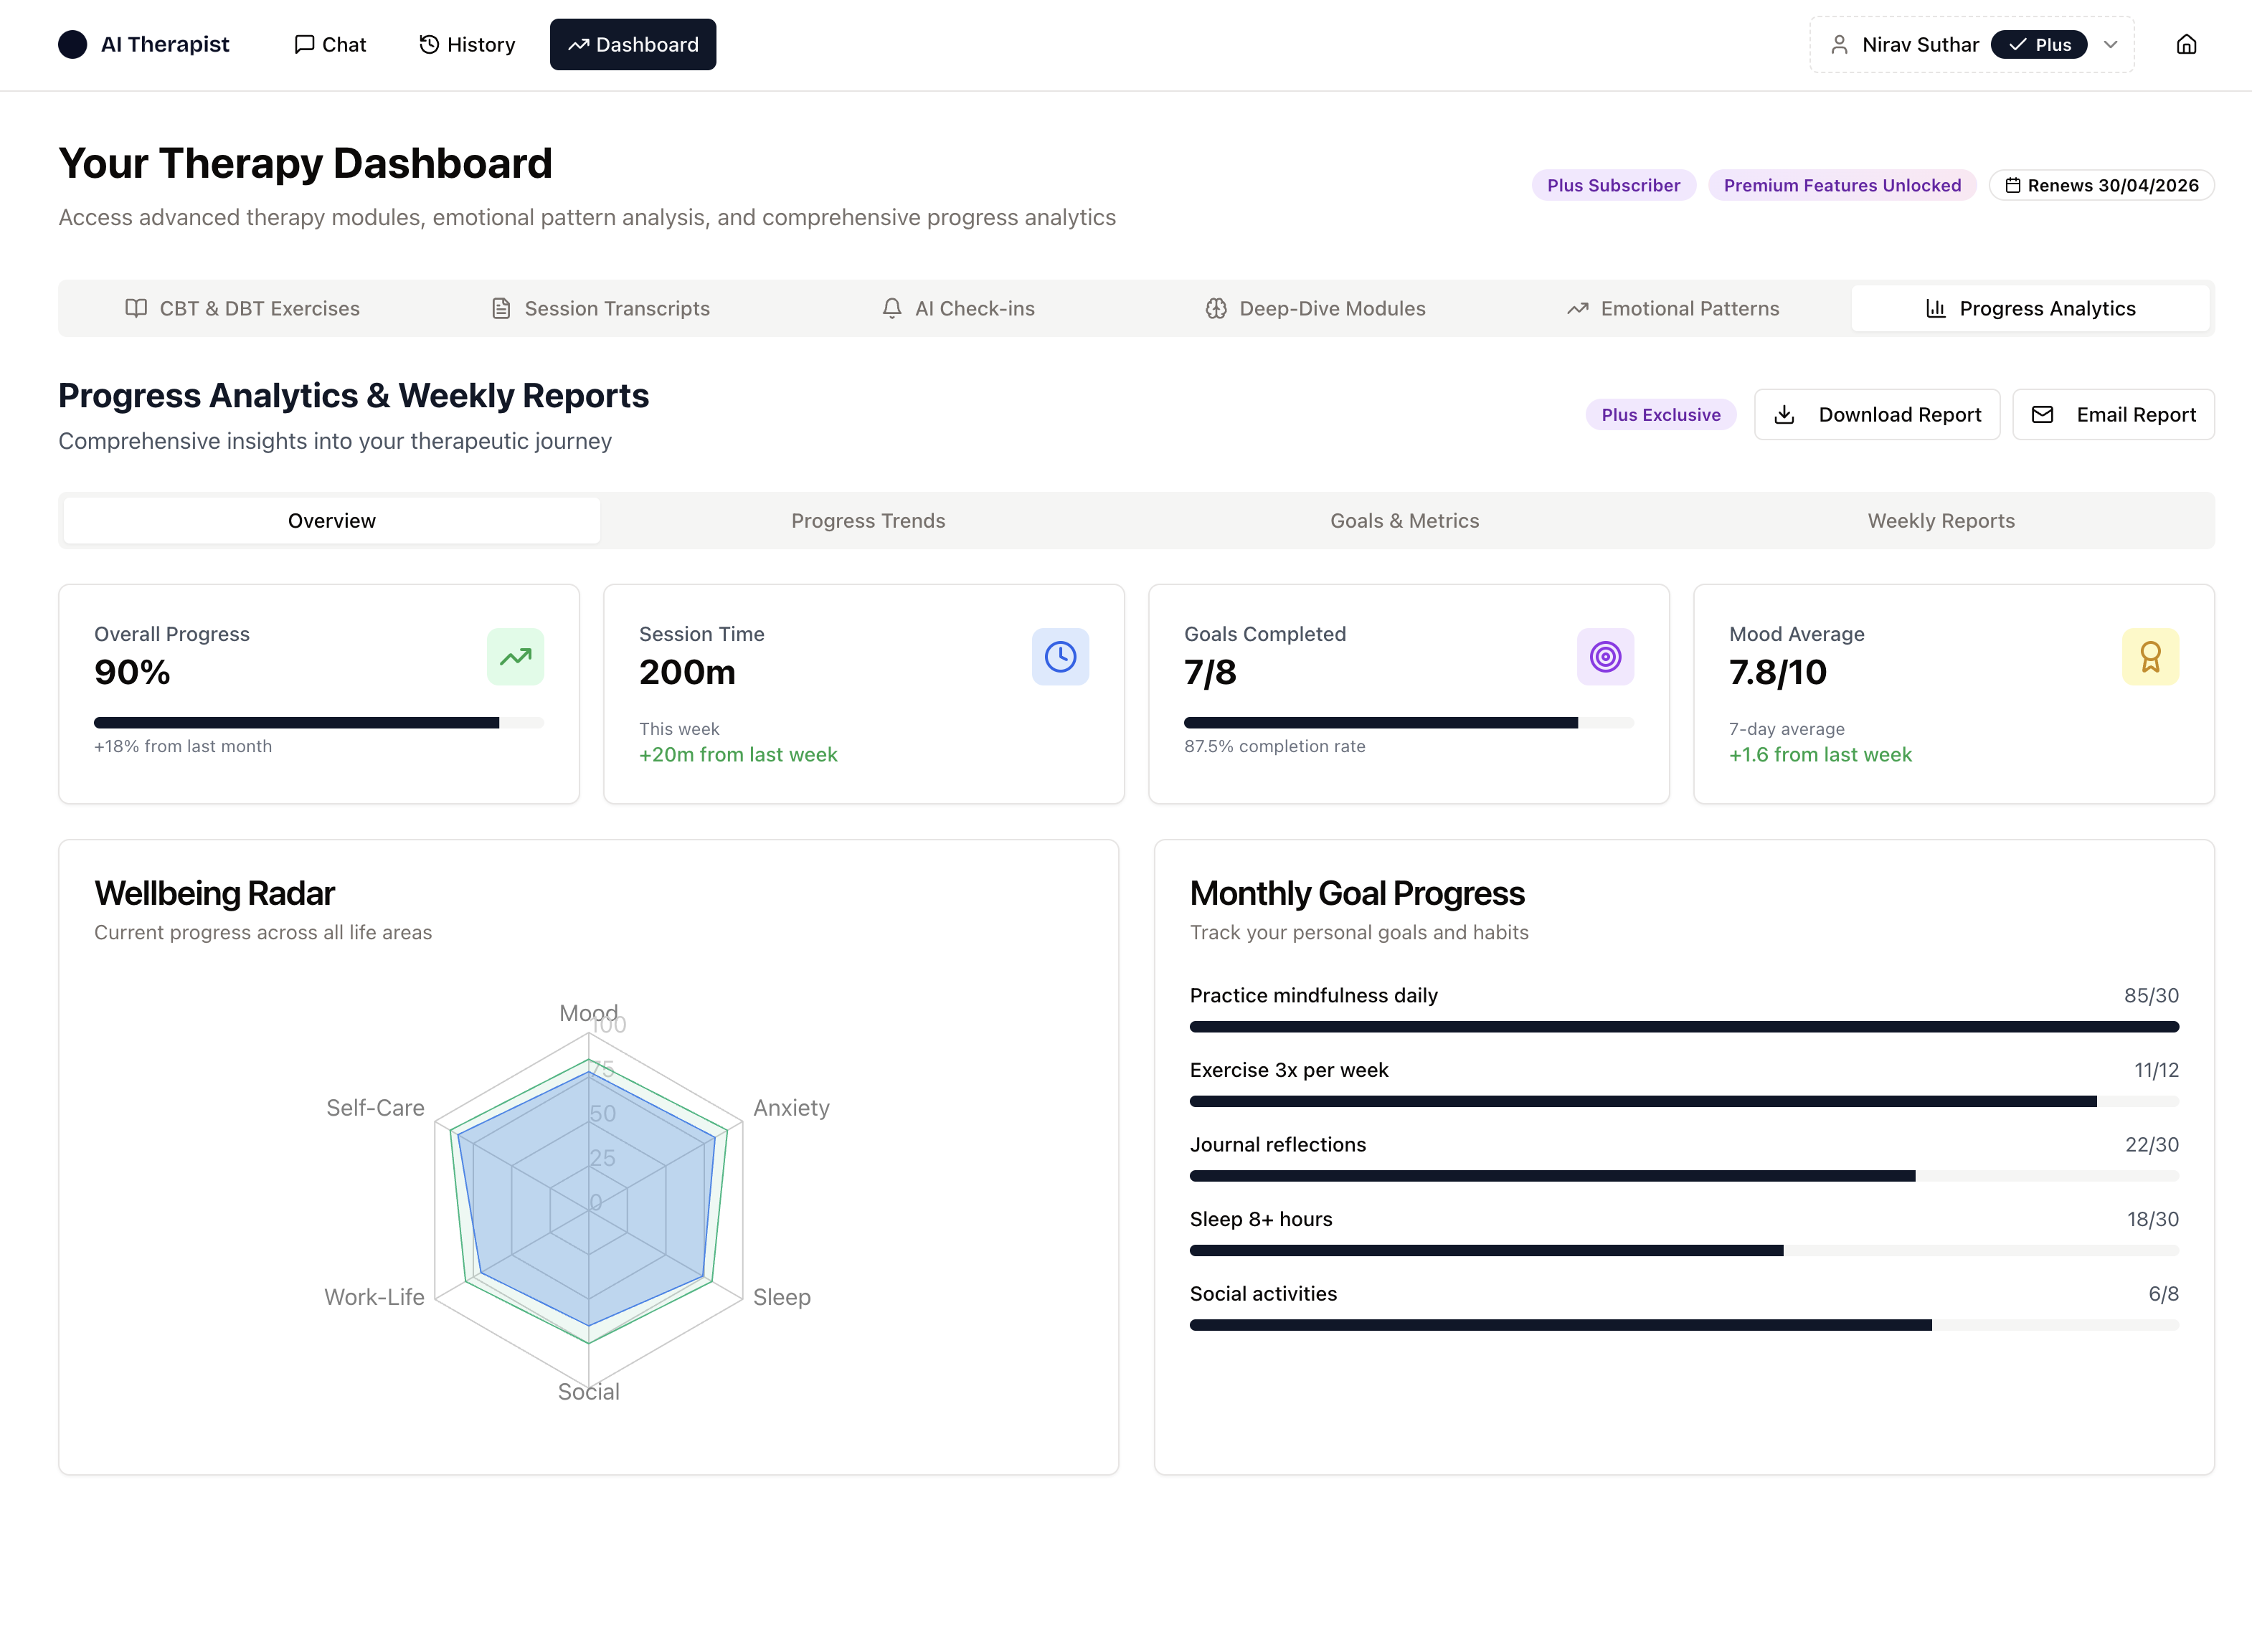Open the Chat page
The image size is (2252, 1652).
click(x=330, y=44)
